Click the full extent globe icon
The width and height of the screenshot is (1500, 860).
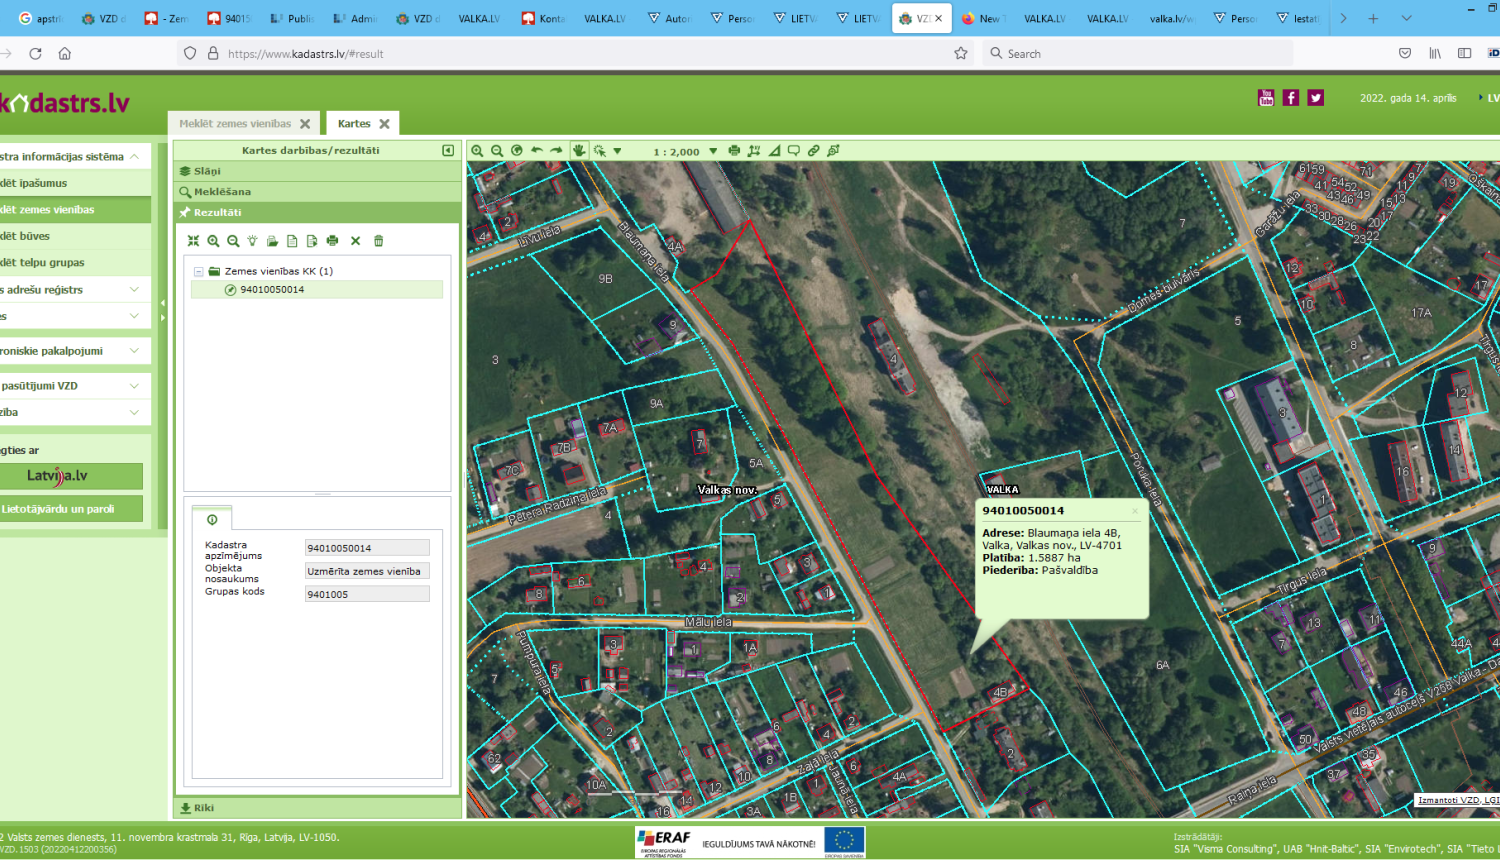[x=517, y=151]
